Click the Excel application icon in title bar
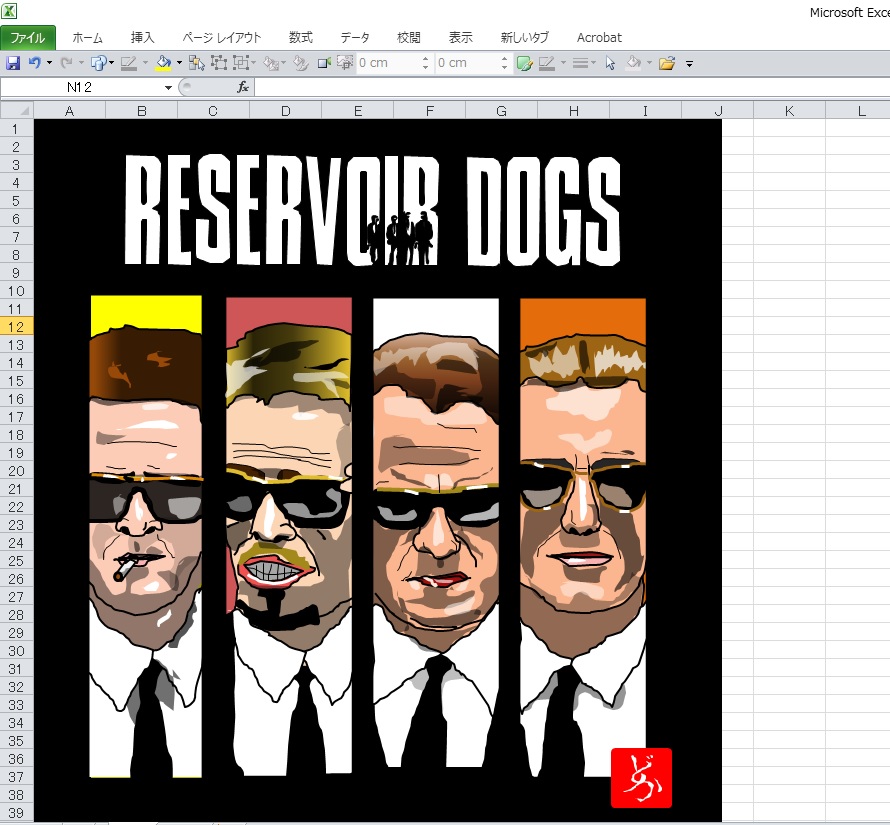Viewport: 890px width, 825px height. [x=10, y=10]
